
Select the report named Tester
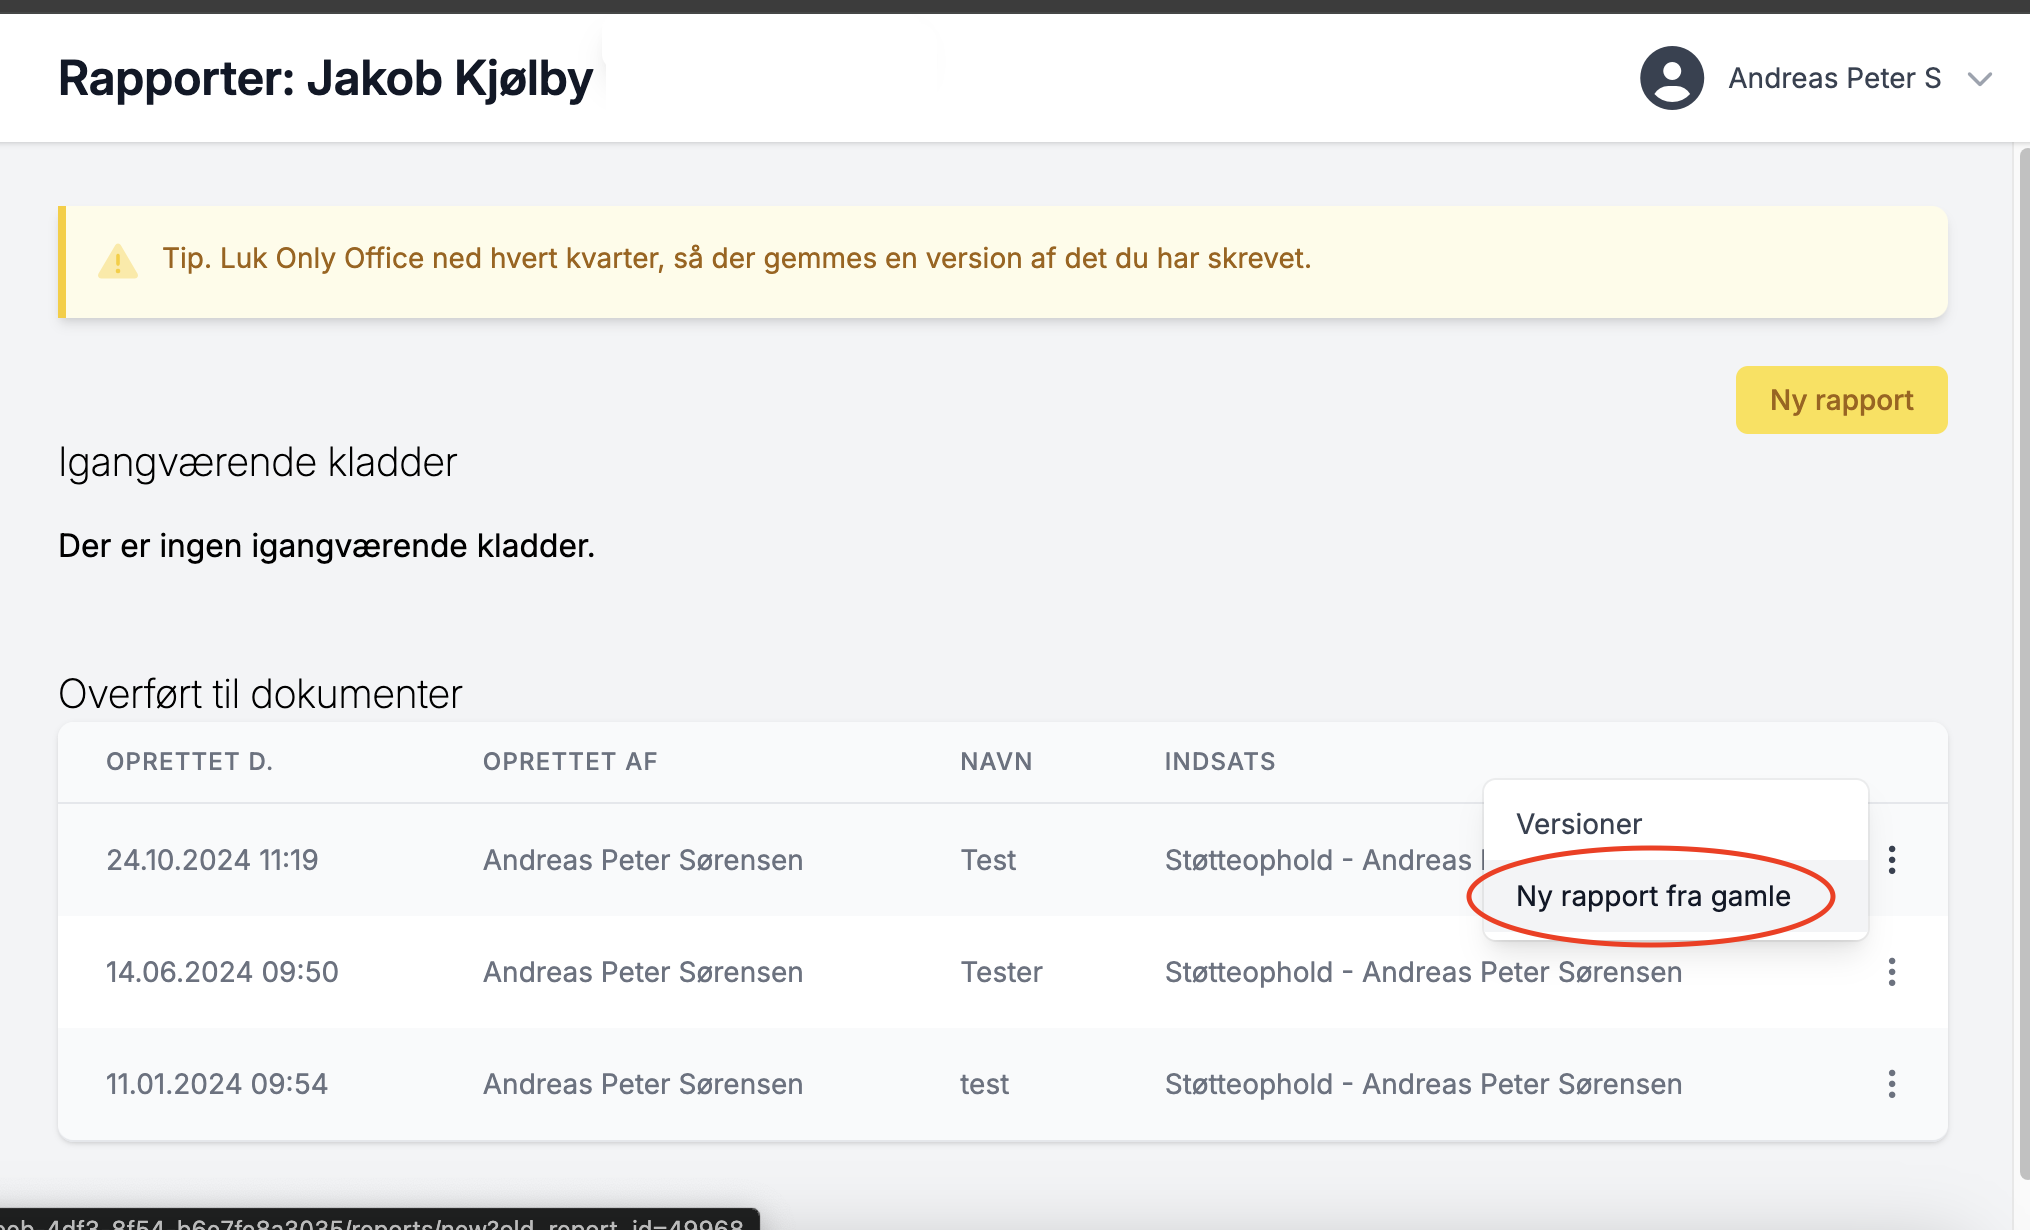[1001, 972]
